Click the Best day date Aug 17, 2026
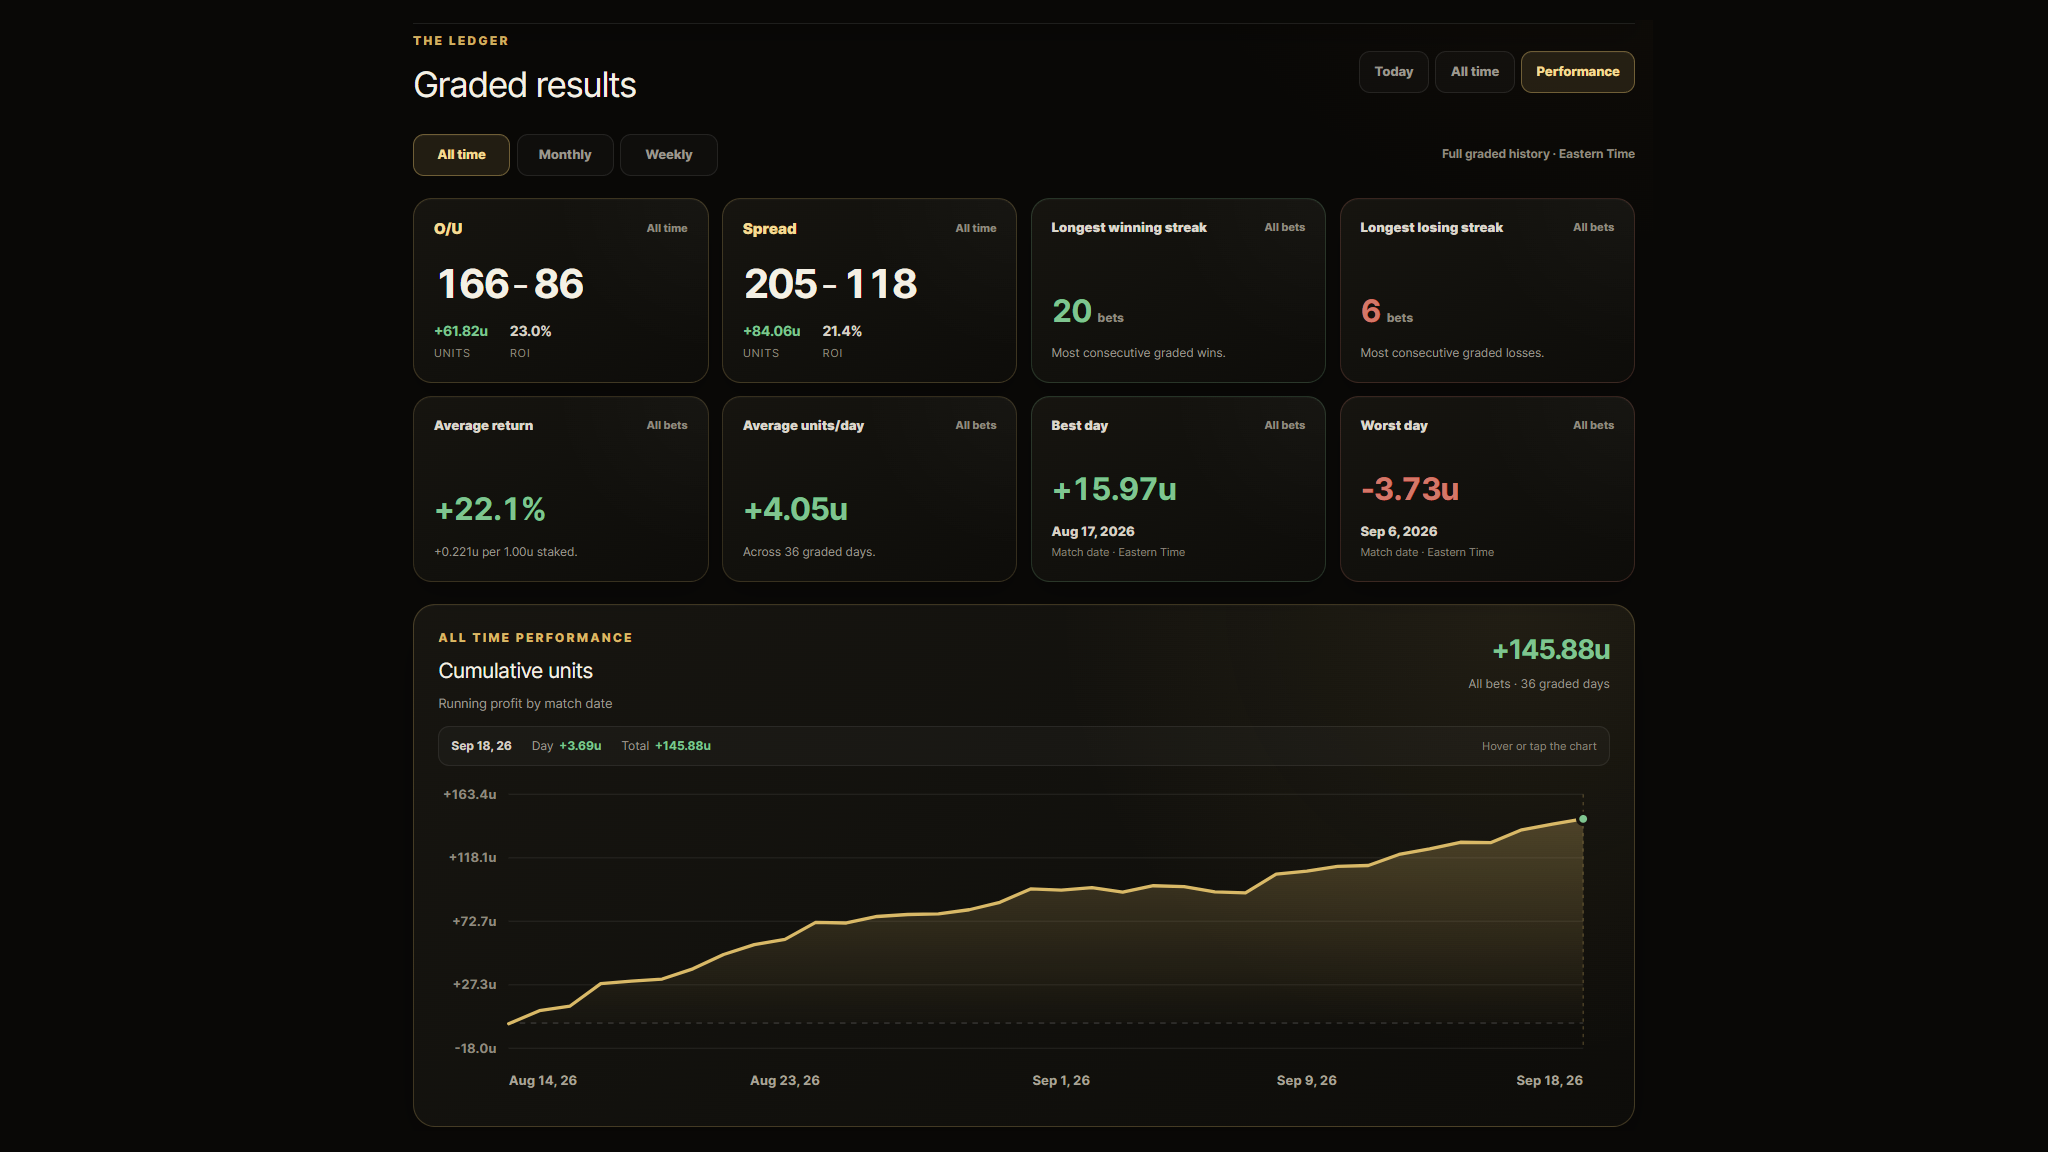 click(x=1093, y=532)
